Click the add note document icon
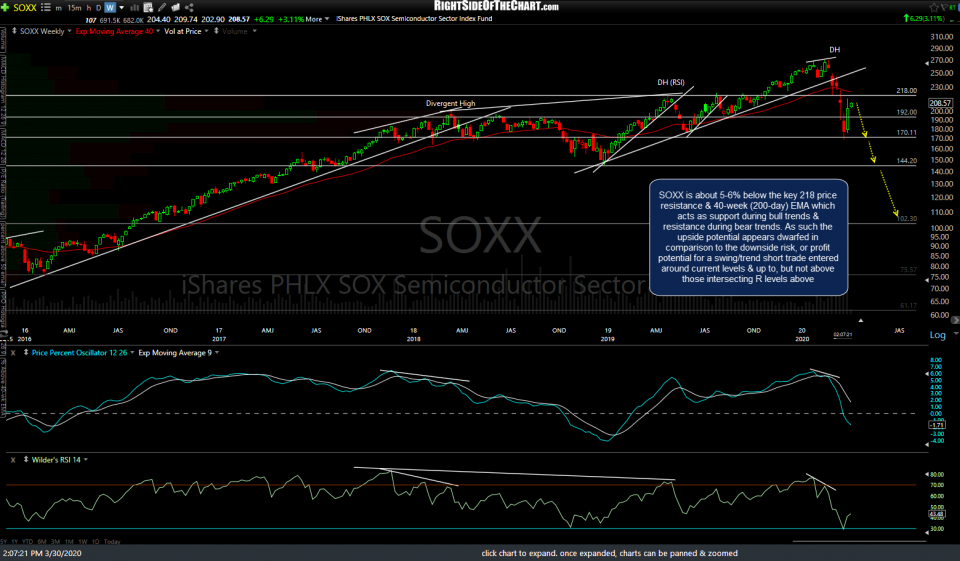 (x=148, y=8)
